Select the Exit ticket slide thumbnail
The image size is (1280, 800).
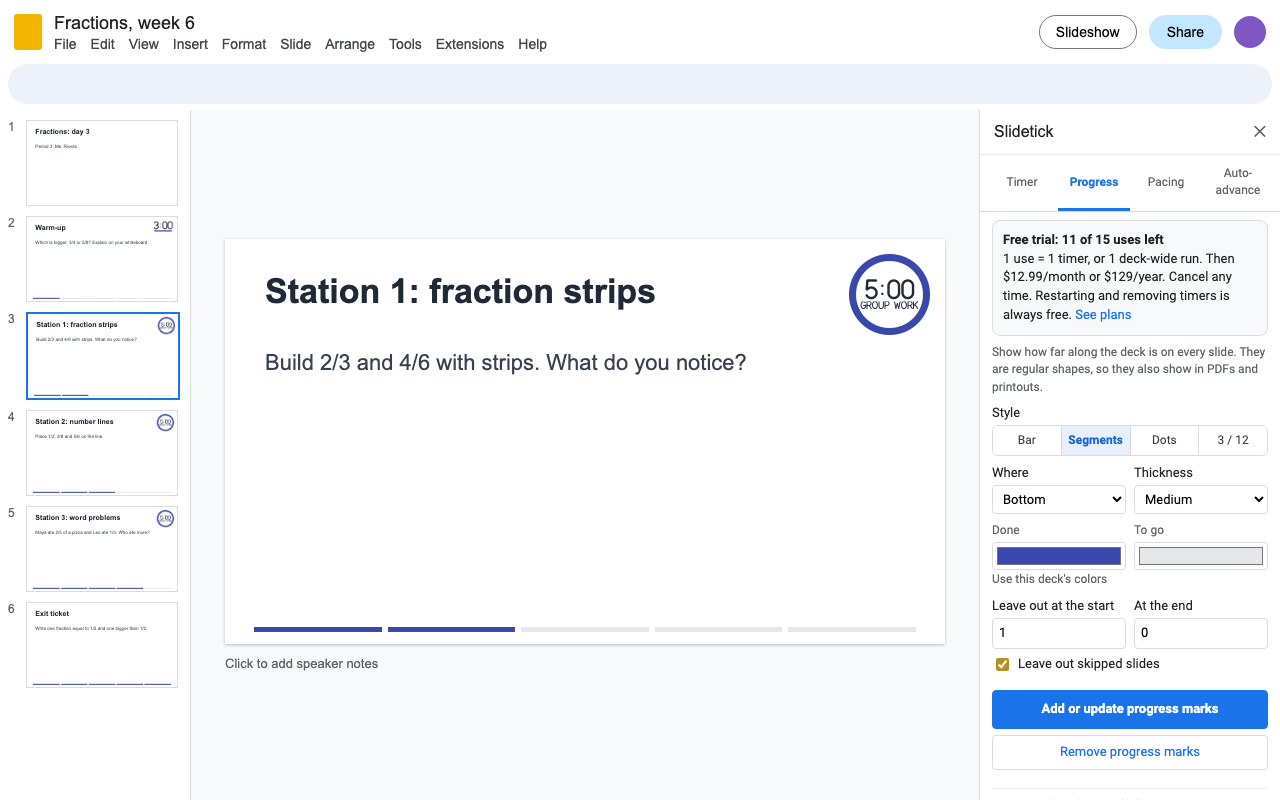pyautogui.click(x=102, y=645)
